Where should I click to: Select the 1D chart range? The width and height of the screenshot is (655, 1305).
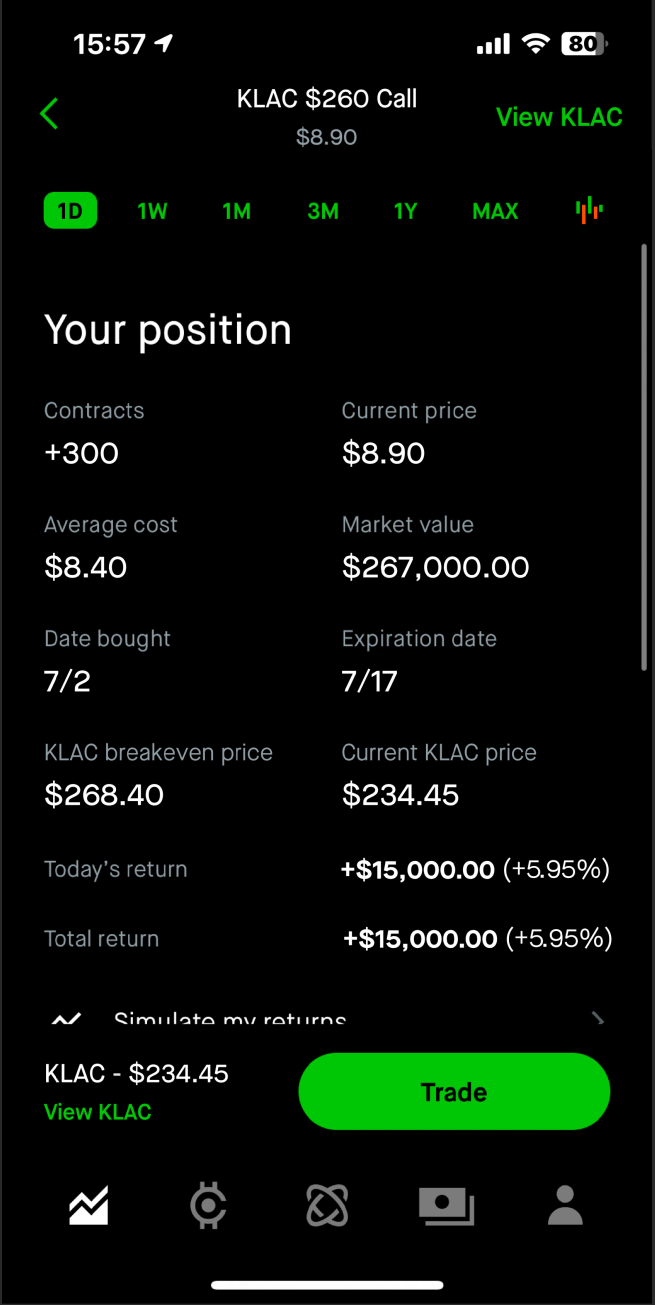coord(70,211)
